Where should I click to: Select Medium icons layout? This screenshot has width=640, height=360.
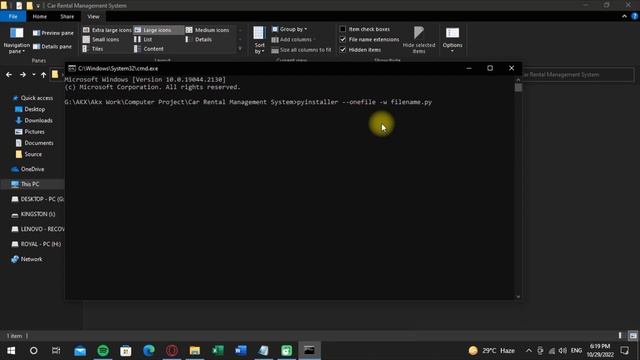point(208,30)
